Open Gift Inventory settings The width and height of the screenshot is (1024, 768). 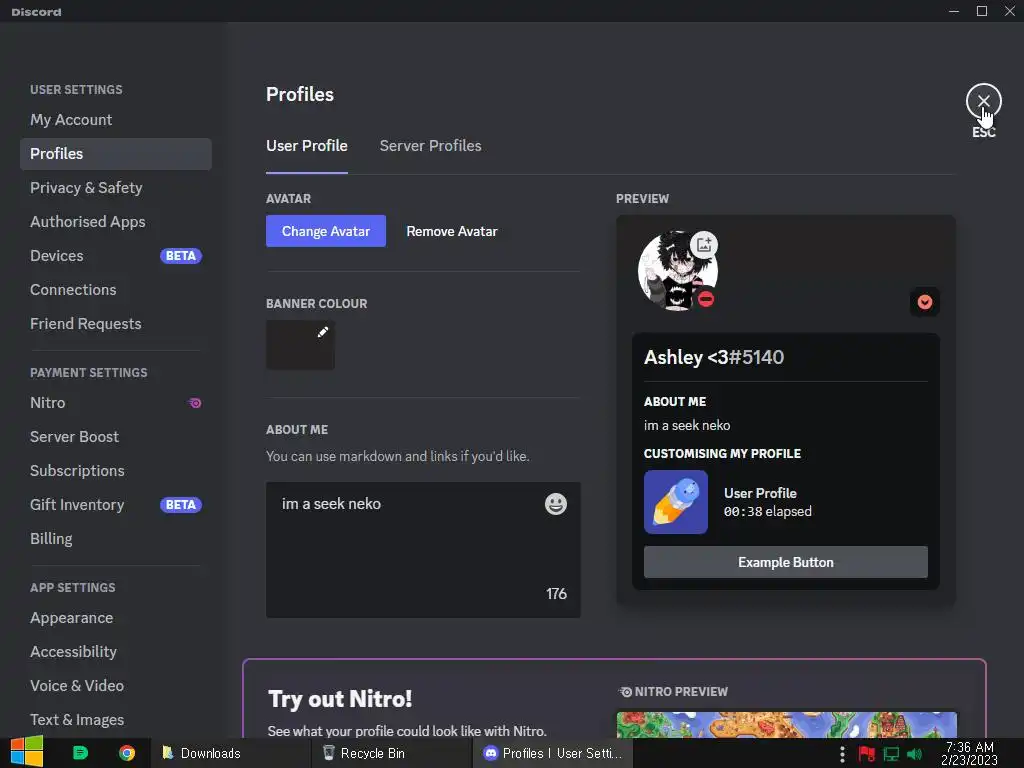click(x=116, y=504)
